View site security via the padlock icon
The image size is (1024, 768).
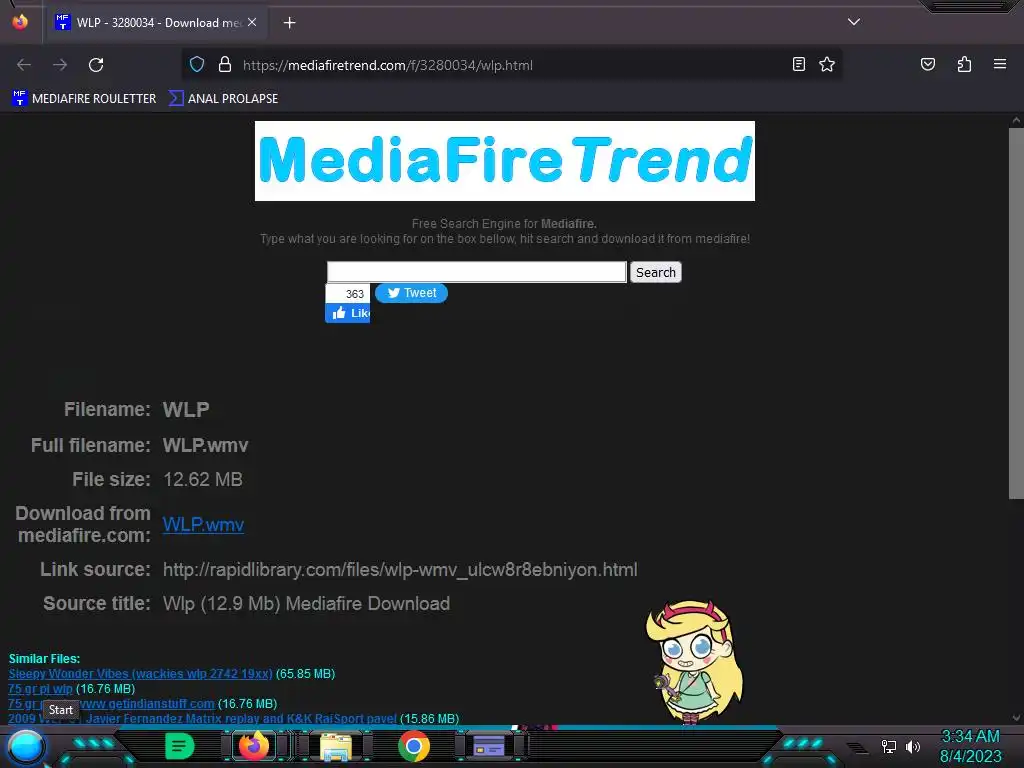click(225, 65)
